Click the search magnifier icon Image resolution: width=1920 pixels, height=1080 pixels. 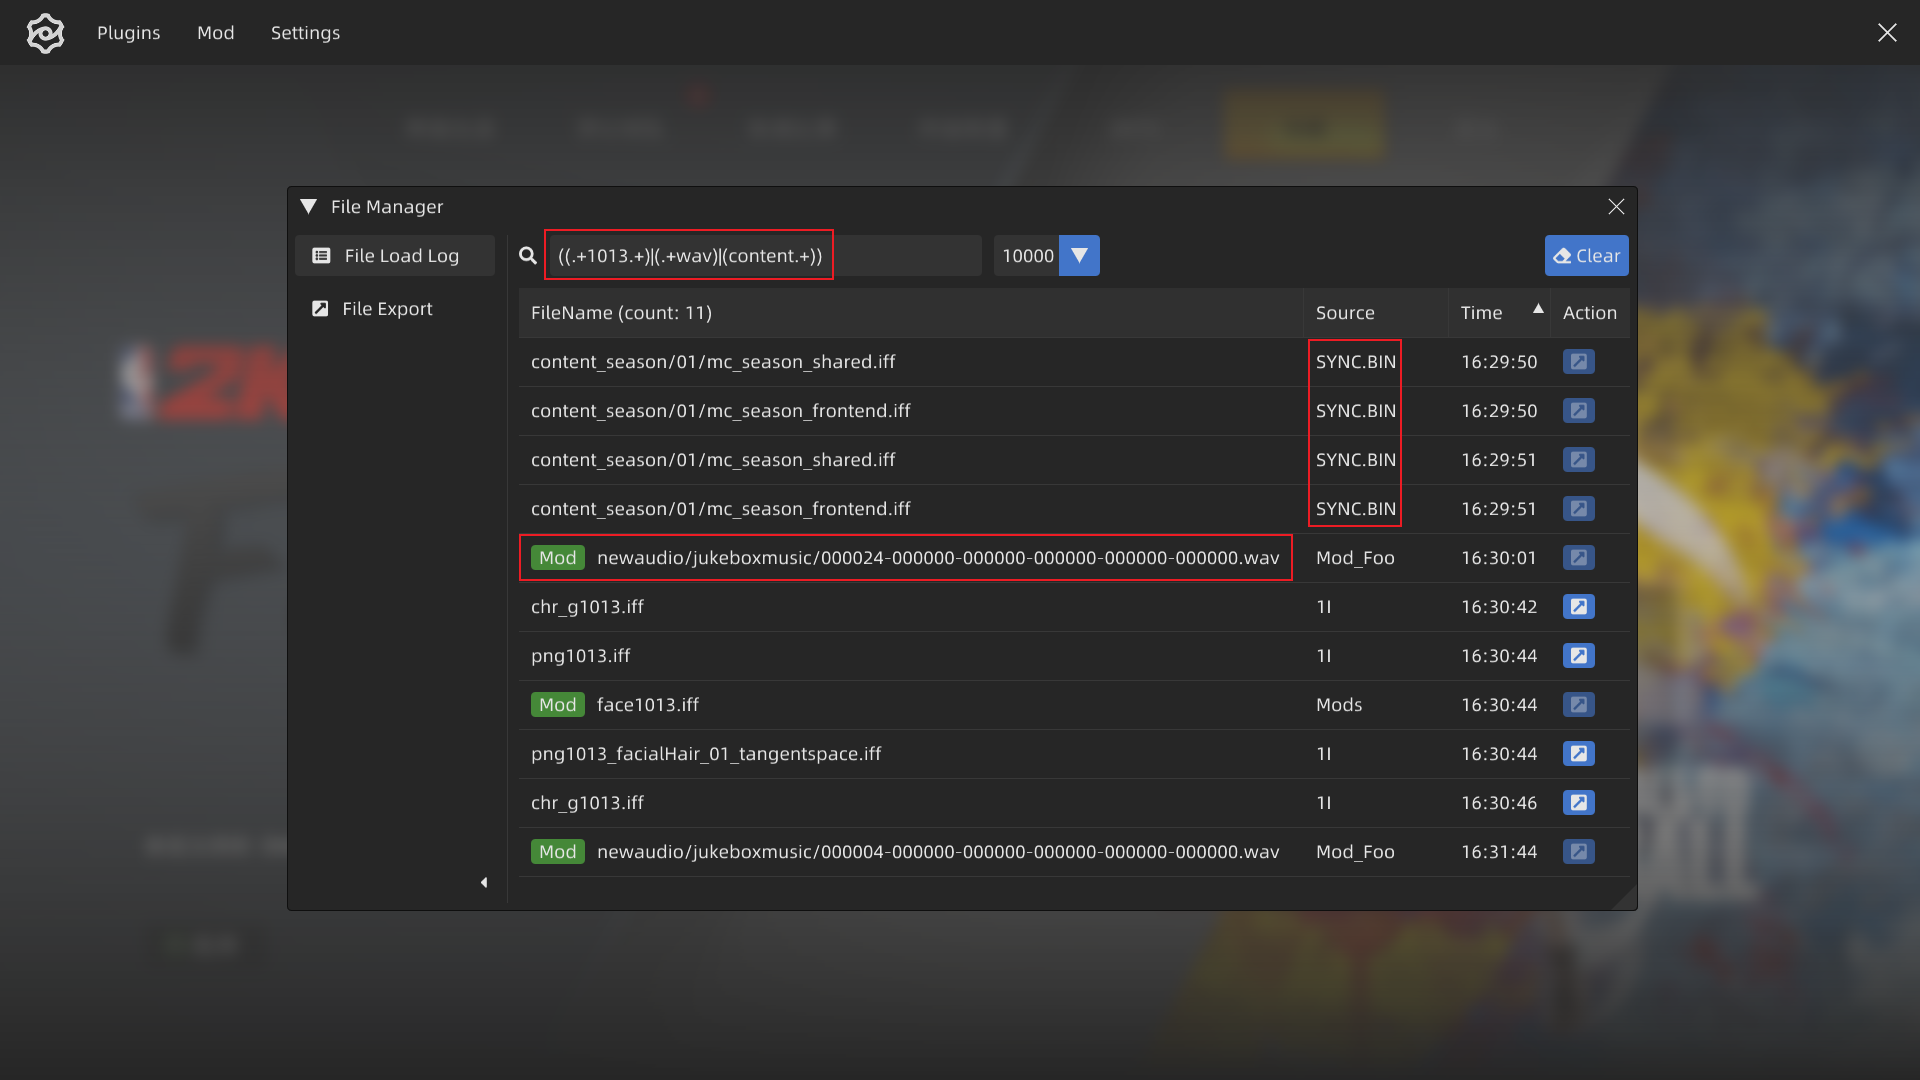528,256
